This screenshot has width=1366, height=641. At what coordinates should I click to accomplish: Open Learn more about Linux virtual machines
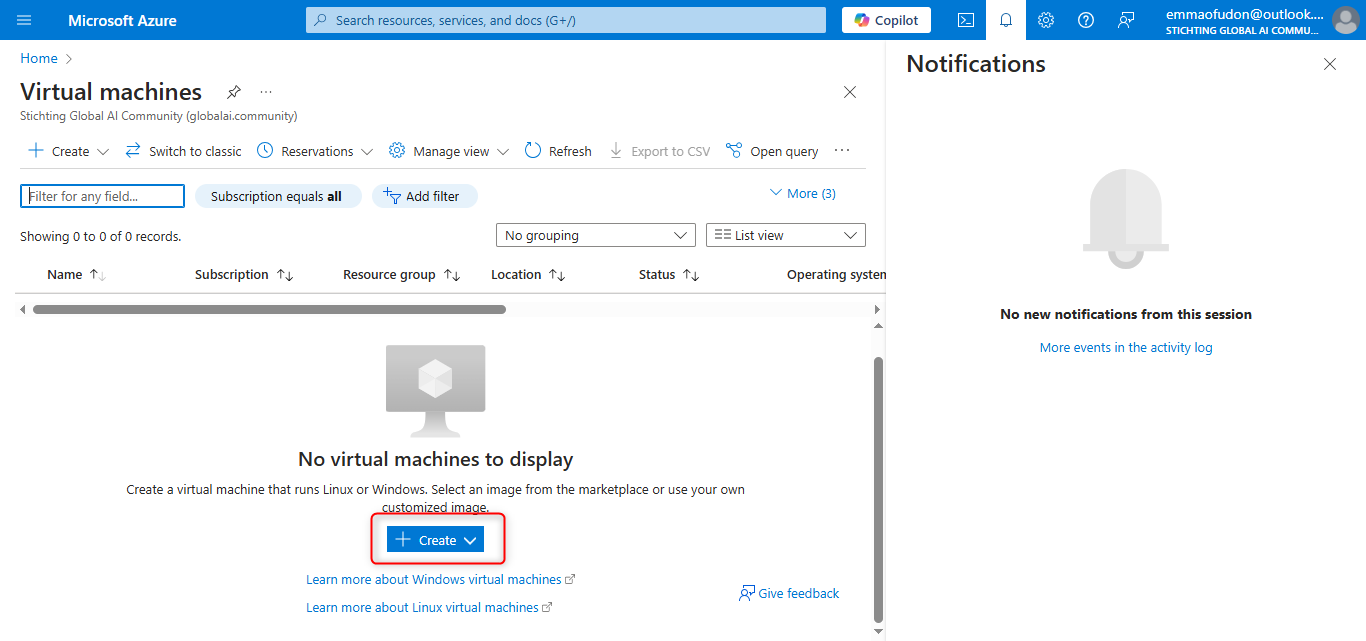(x=429, y=608)
